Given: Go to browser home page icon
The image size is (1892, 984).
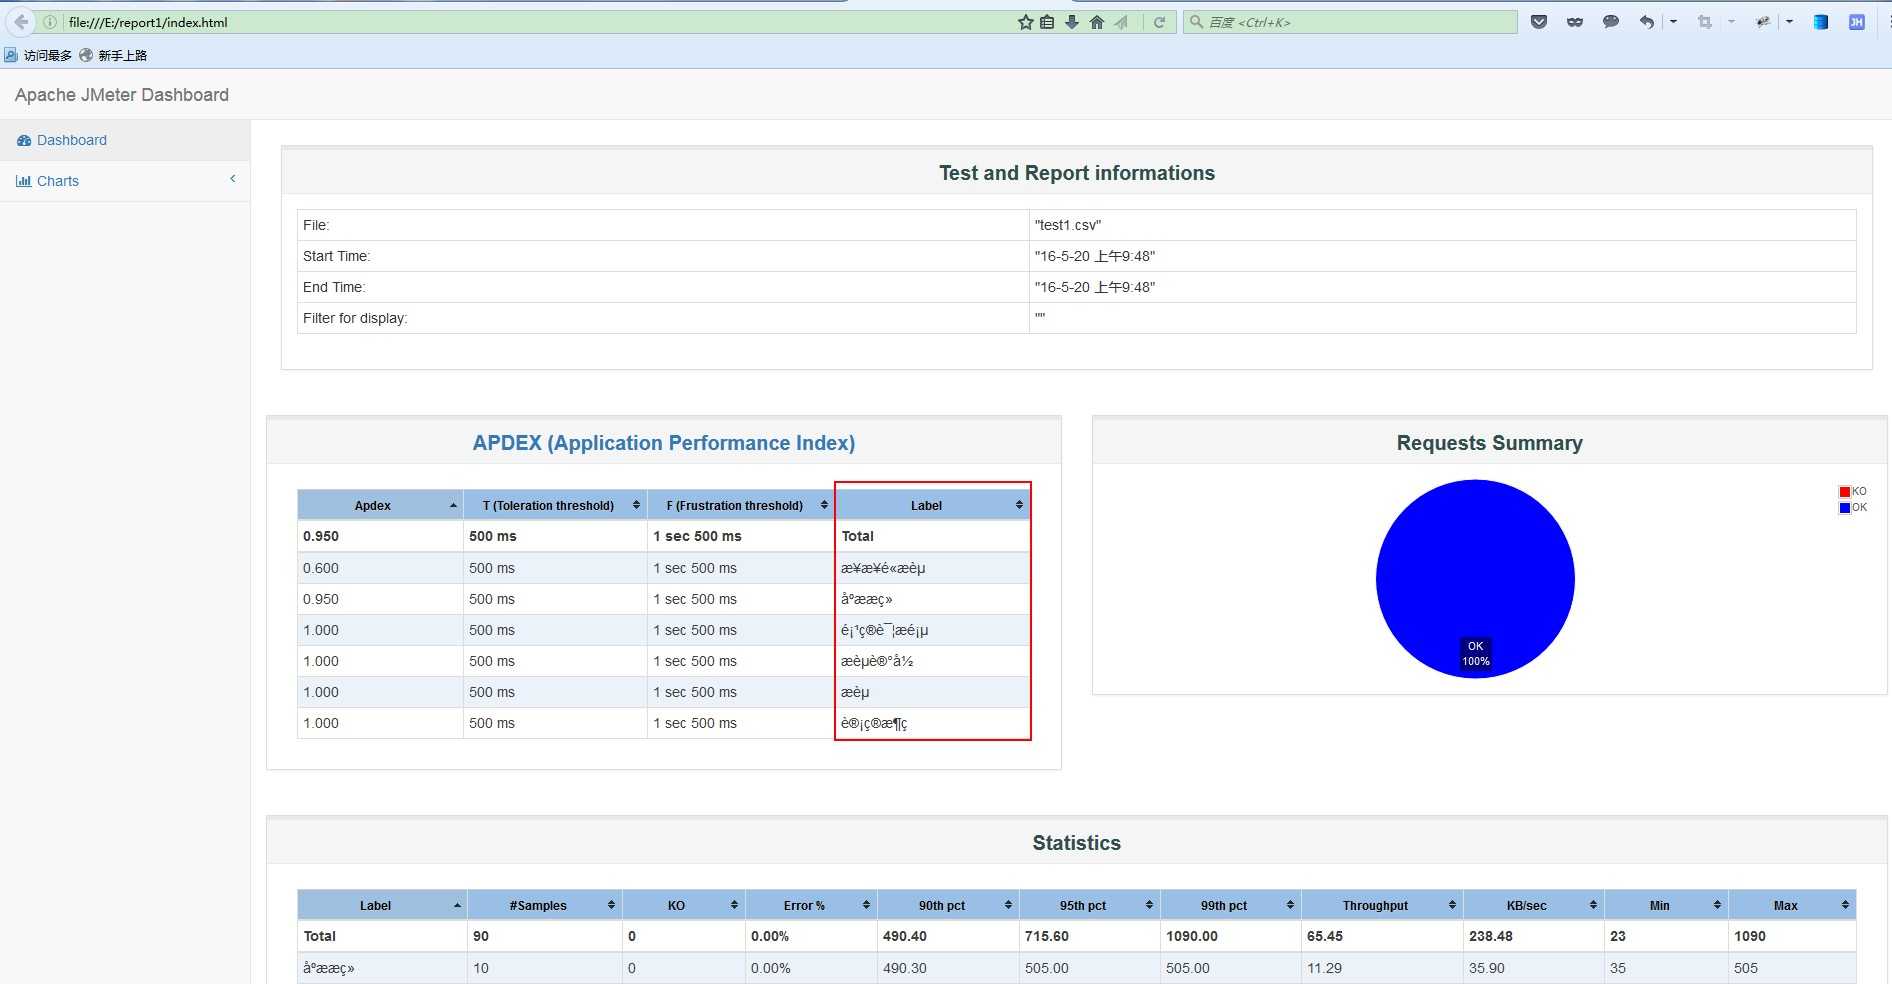Looking at the screenshot, I should tap(1097, 22).
